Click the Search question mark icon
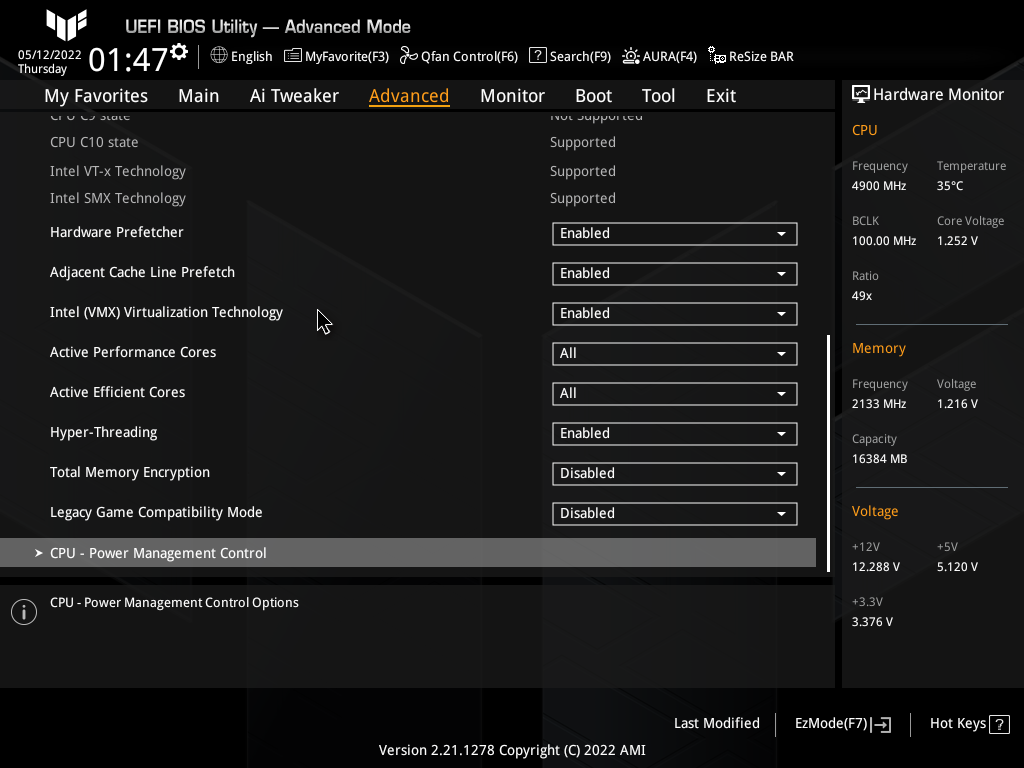1024x768 pixels. [x=537, y=56]
